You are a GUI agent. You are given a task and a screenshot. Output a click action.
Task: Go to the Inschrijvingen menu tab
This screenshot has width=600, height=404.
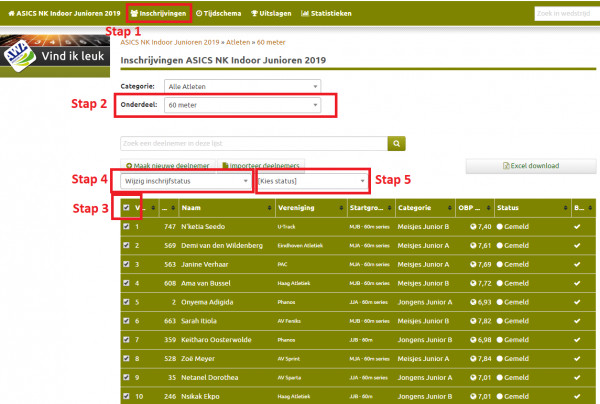tap(160, 13)
